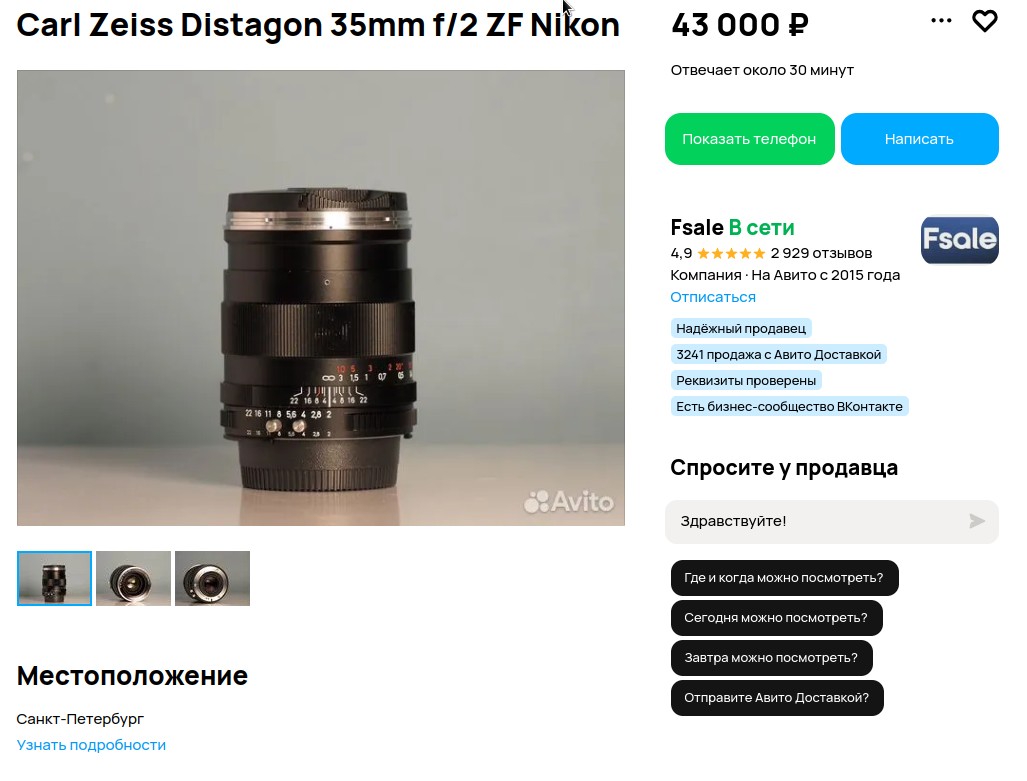Open the Fsale seller name
This screenshot has width=1027, height=781.
pos(697,227)
